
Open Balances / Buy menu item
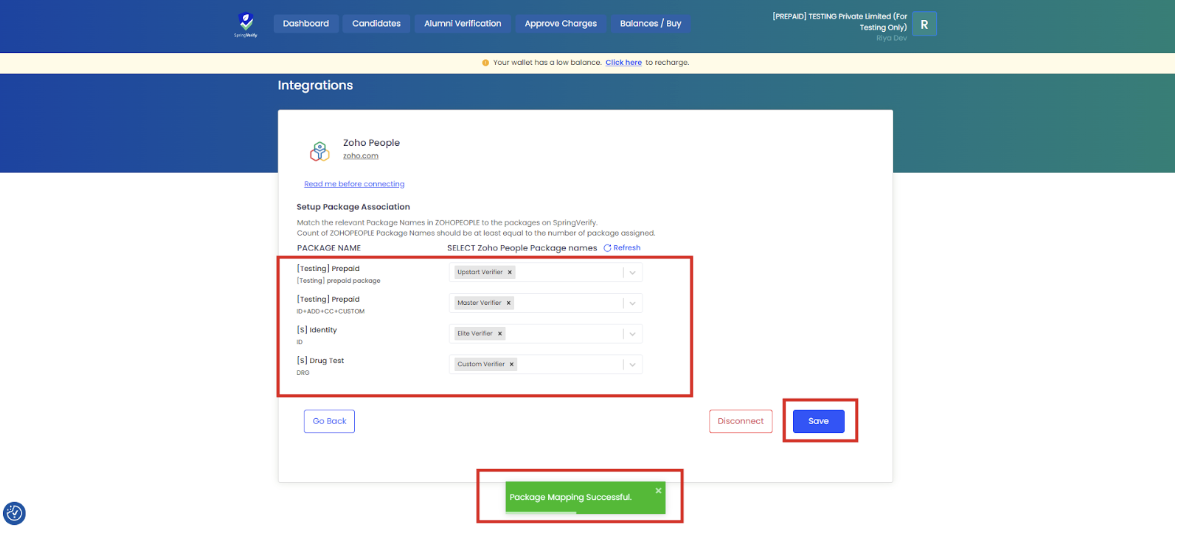(651, 23)
